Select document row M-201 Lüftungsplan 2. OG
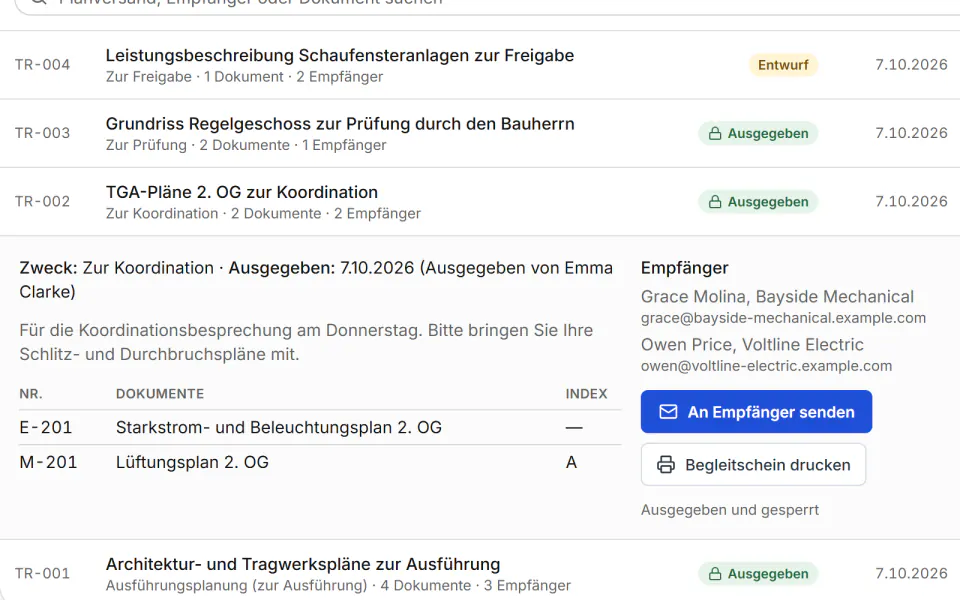The image size is (960, 600). [320, 462]
